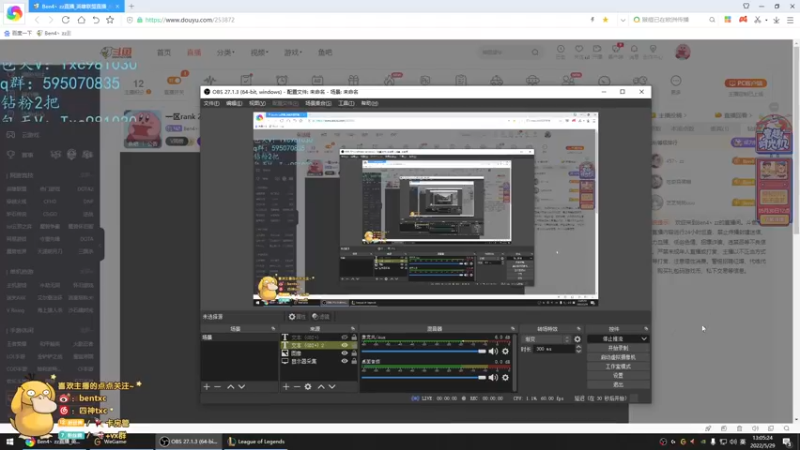Select the scene in Scenes list

(239, 337)
